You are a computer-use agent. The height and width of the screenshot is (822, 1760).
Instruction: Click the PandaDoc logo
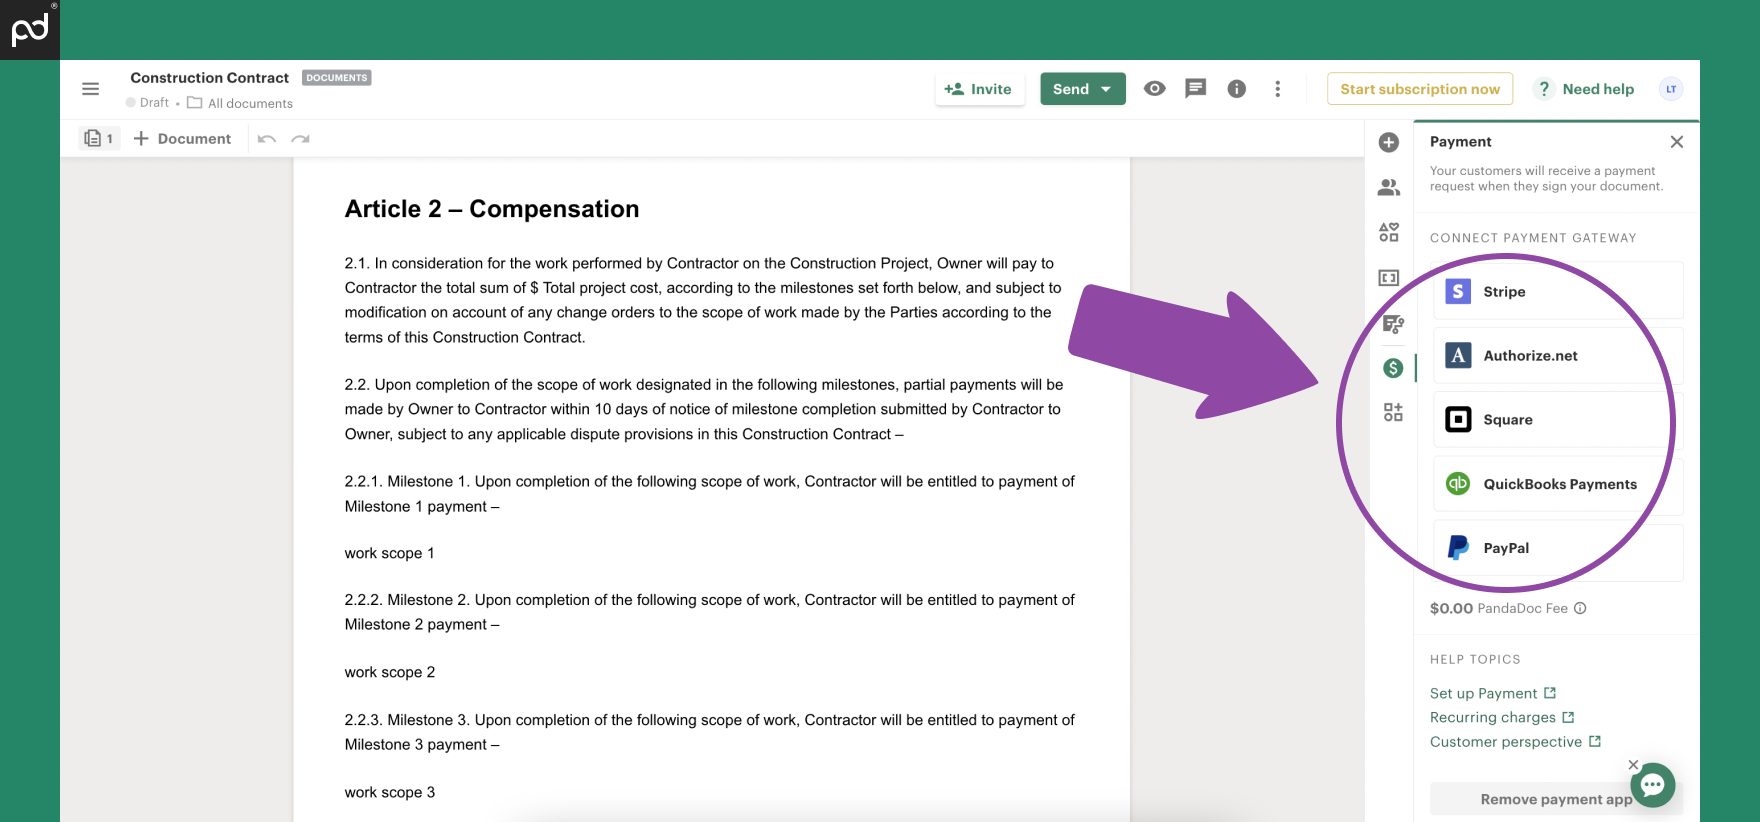(x=30, y=30)
